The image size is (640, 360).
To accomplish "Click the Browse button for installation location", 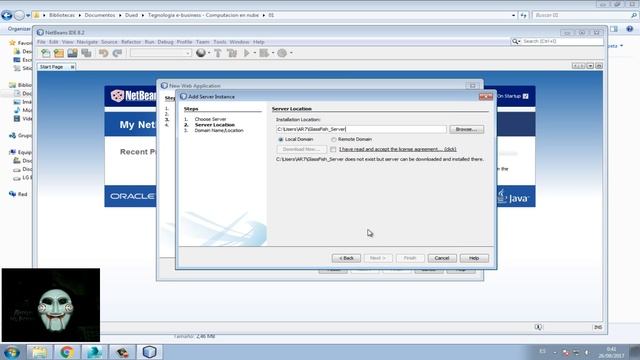I will [467, 129].
